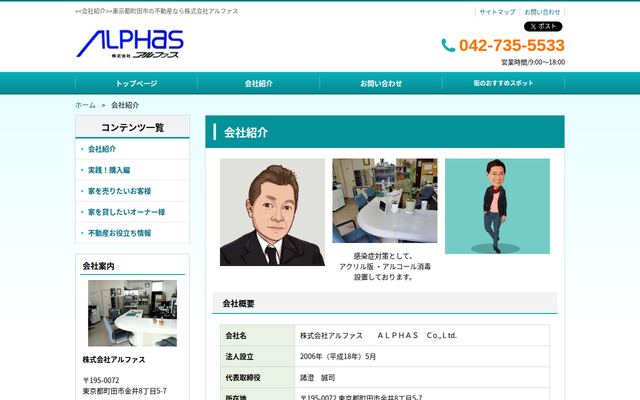Click the 会社案内 sidebar heading
Screen dimensions: 640x400
pyautogui.click(x=98, y=266)
